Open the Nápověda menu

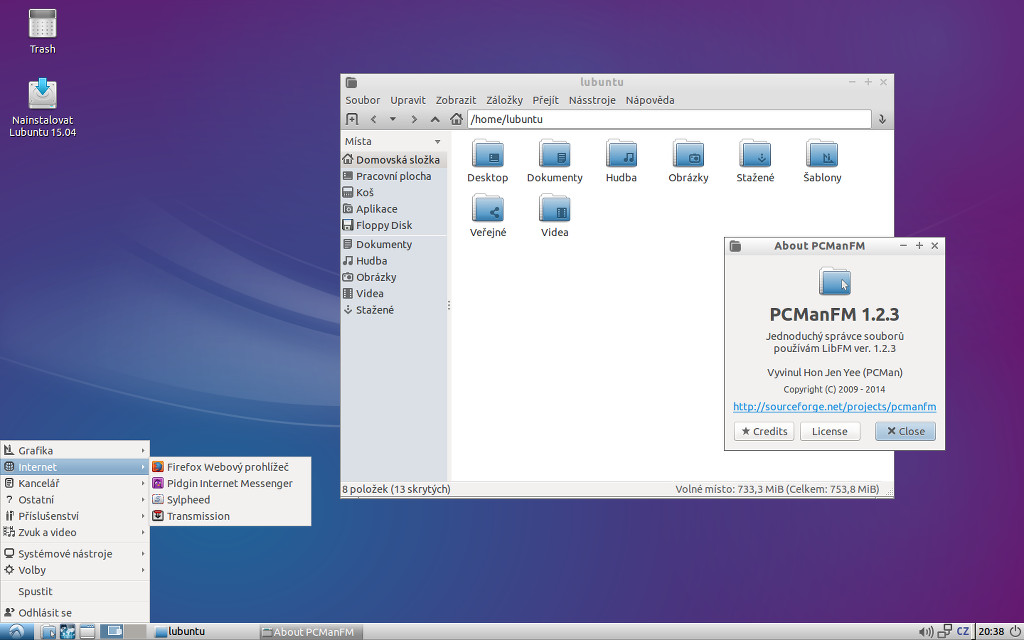pos(650,100)
